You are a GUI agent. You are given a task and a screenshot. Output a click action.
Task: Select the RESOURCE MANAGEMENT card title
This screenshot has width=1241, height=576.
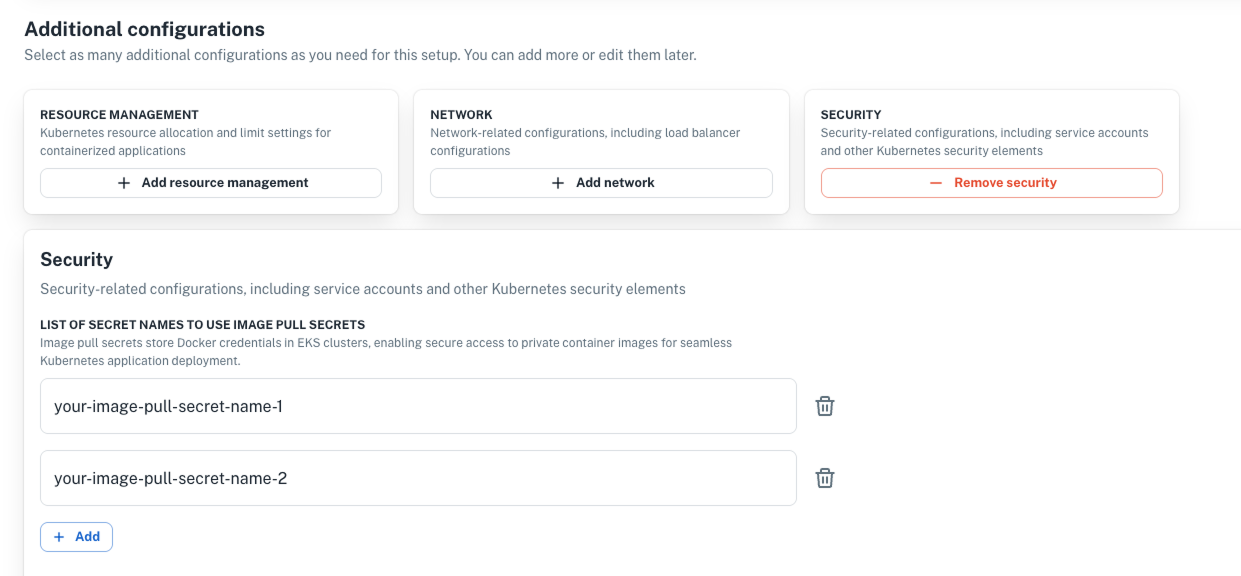point(119,115)
